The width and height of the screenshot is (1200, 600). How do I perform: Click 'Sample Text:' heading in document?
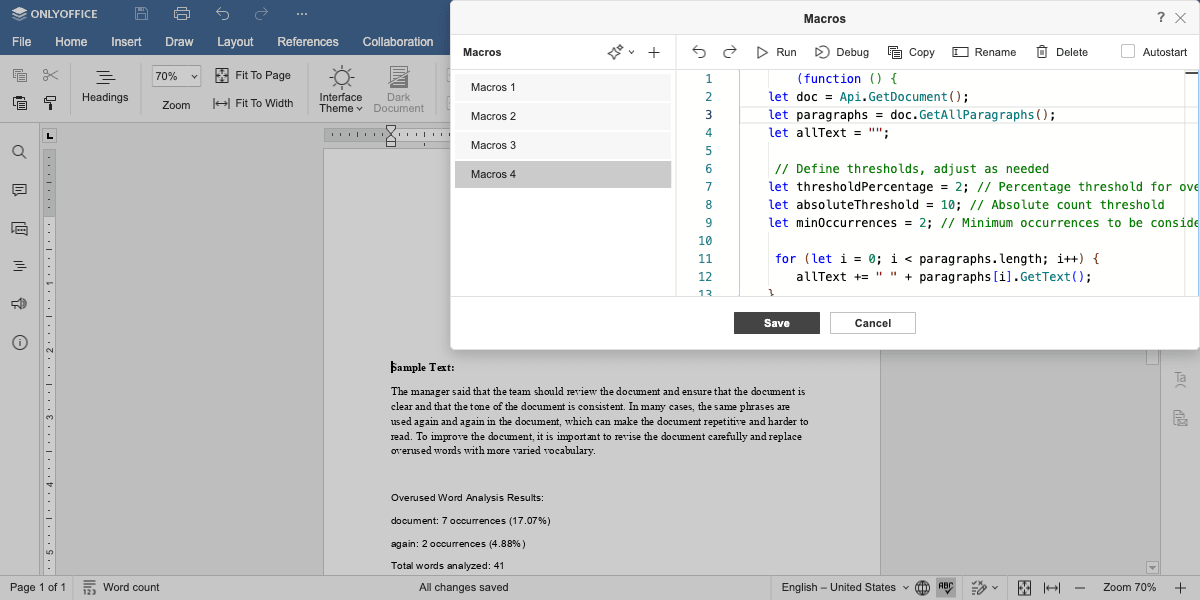pos(423,368)
